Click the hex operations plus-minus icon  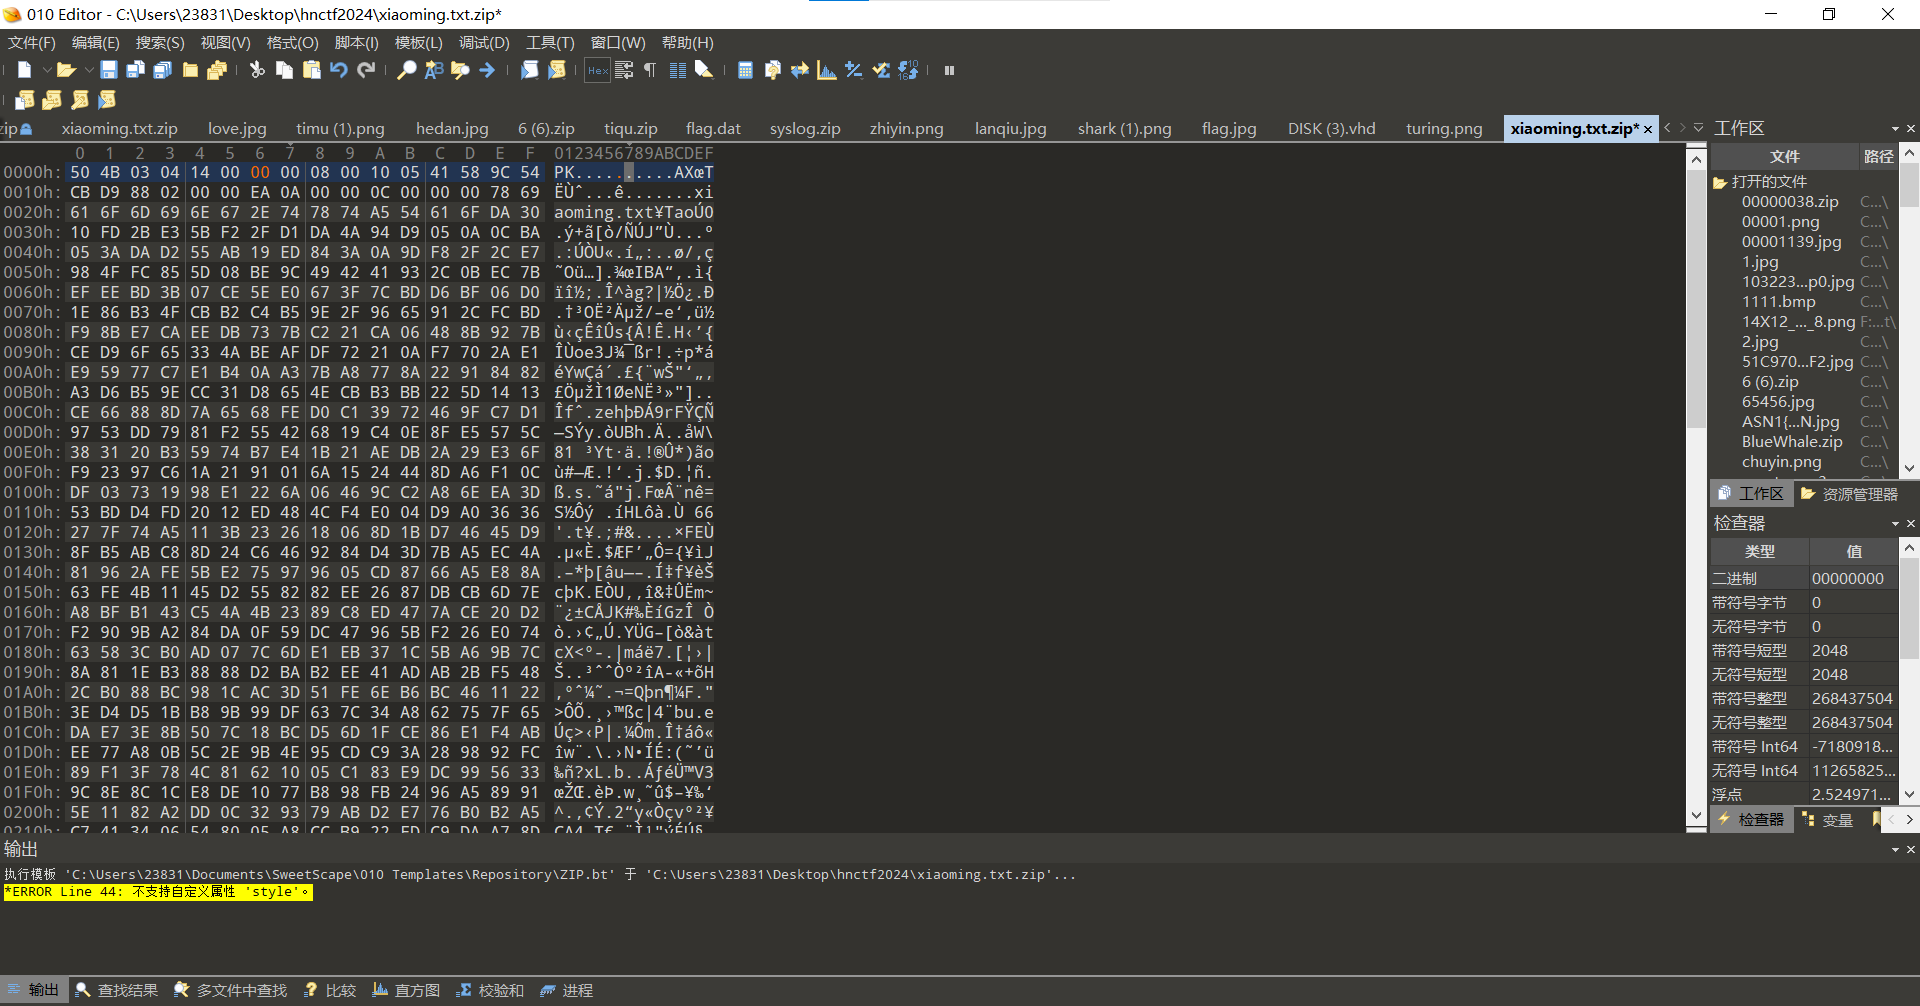(x=853, y=70)
